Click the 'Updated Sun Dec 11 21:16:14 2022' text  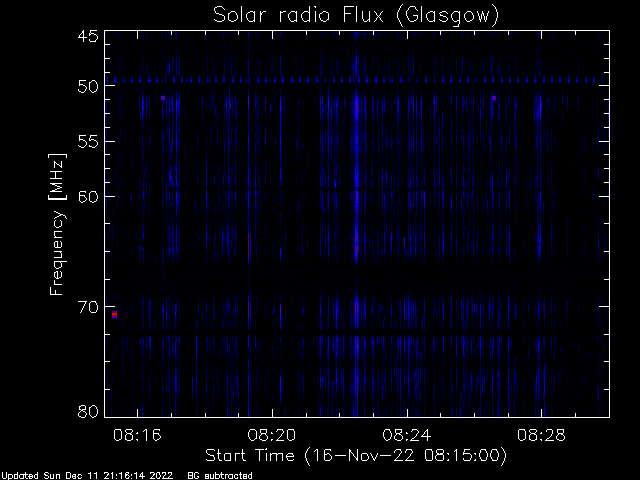(87, 476)
